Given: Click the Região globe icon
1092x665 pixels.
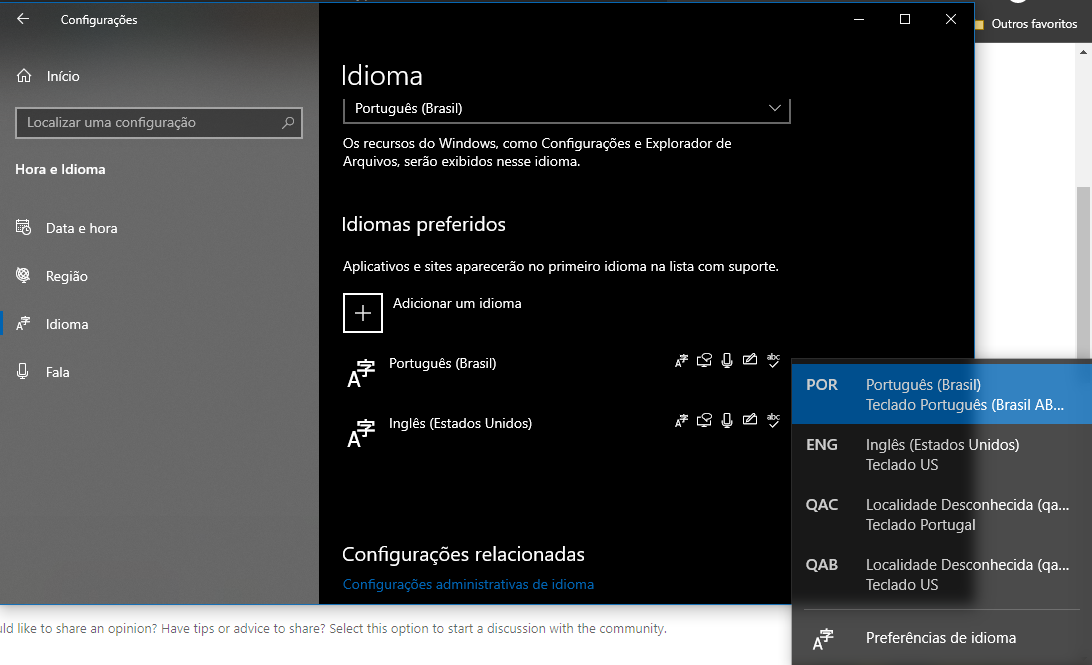Looking at the screenshot, I should click(x=24, y=276).
